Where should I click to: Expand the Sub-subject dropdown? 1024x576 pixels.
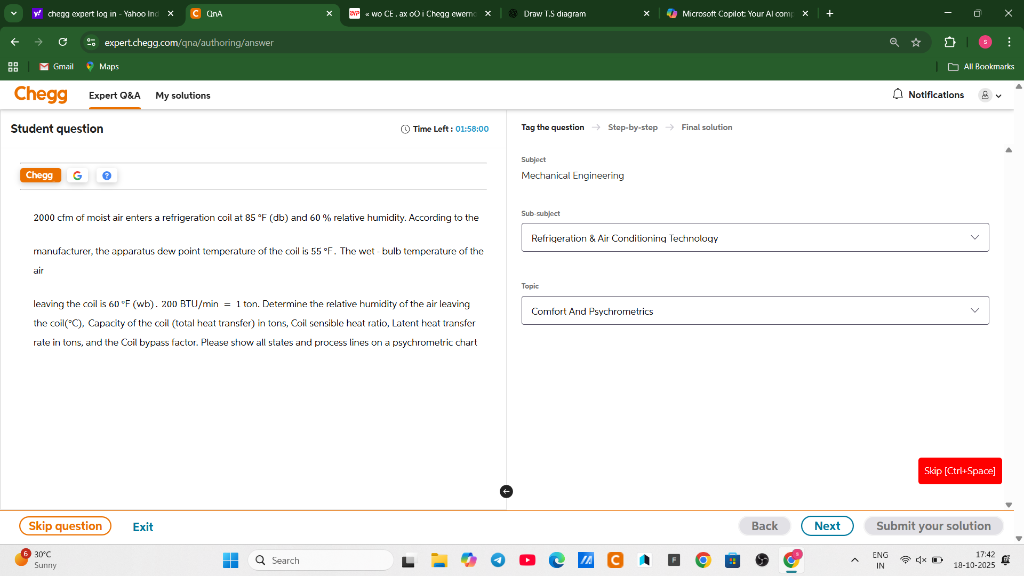tap(755, 238)
